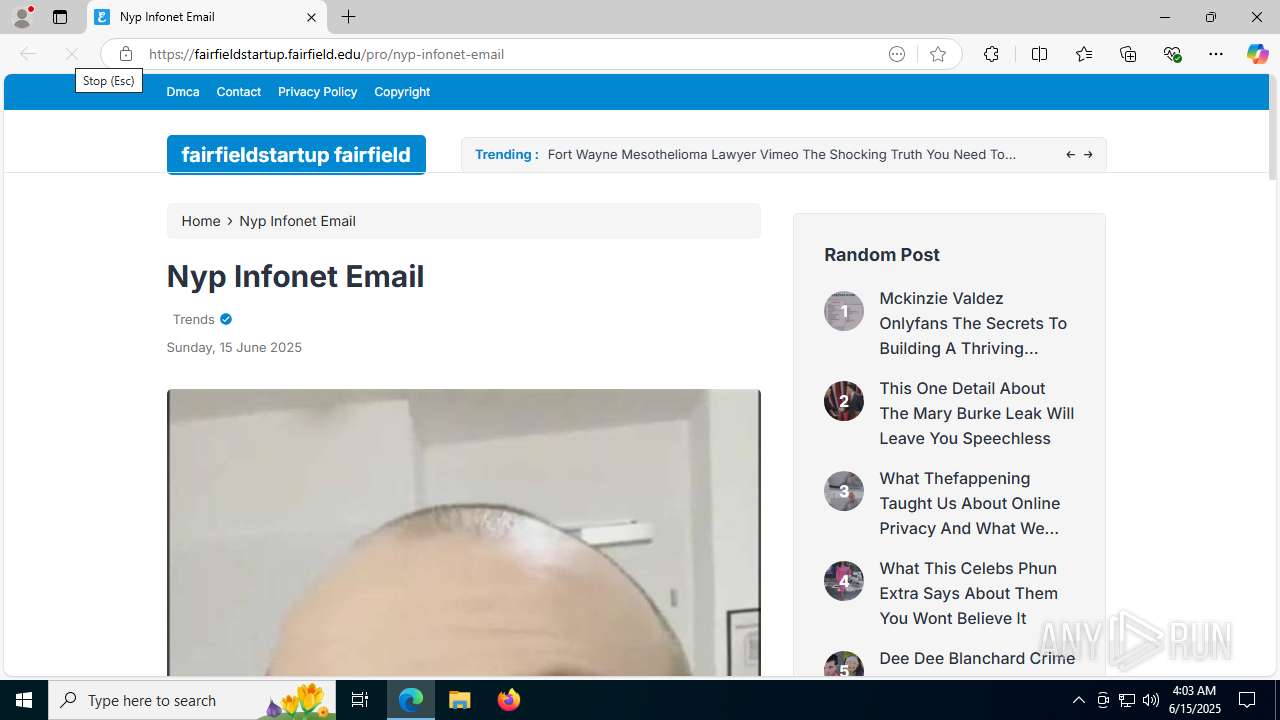
Task: Add this page to favorites star
Action: [x=938, y=54]
